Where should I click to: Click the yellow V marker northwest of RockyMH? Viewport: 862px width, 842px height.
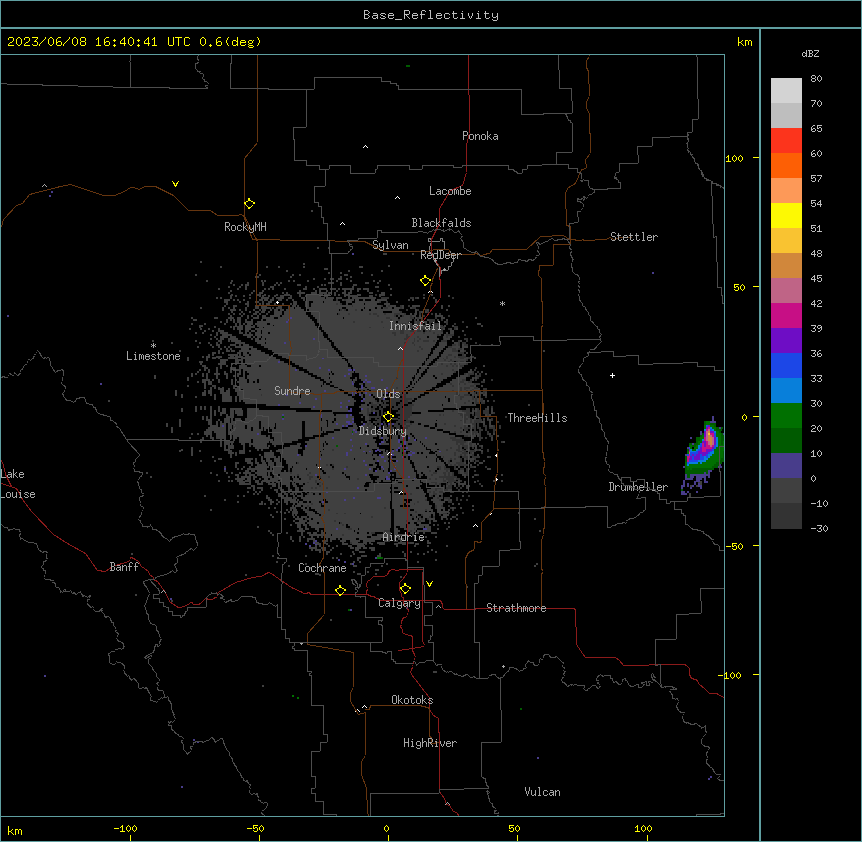click(x=175, y=184)
